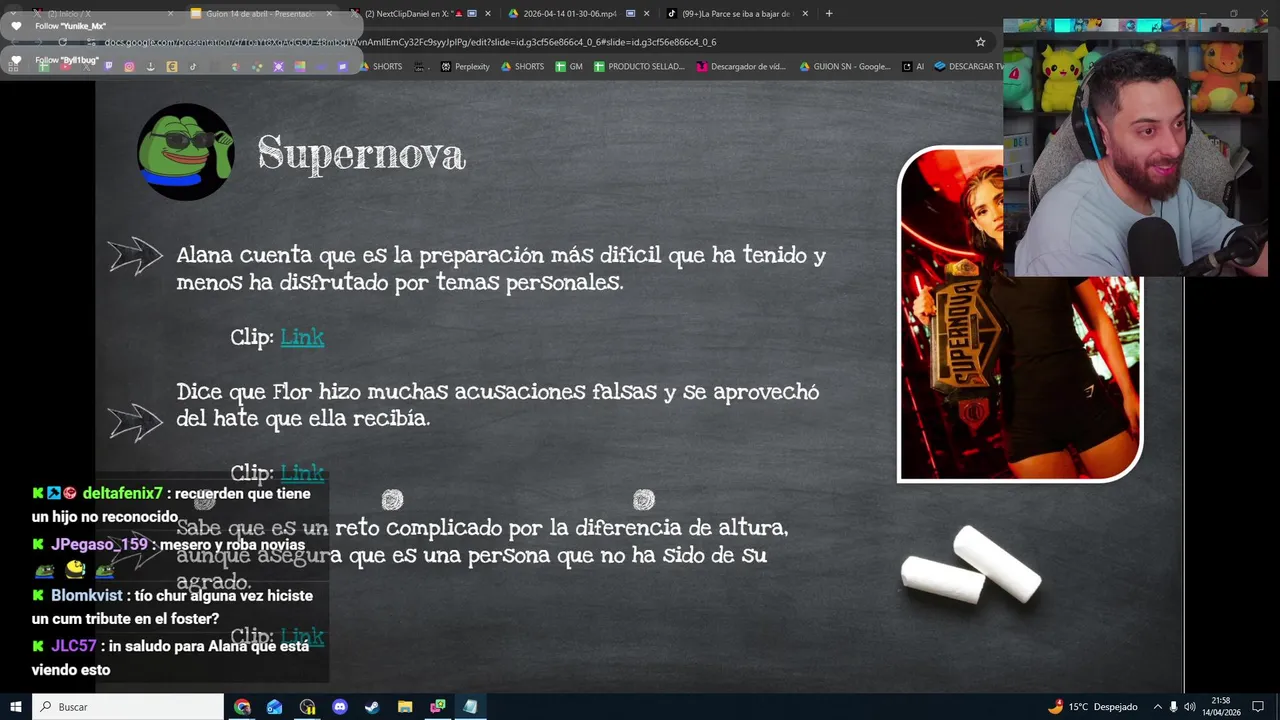Open the DESCARGAR TV bookmark
This screenshot has height=720, width=1280.
[968, 66]
